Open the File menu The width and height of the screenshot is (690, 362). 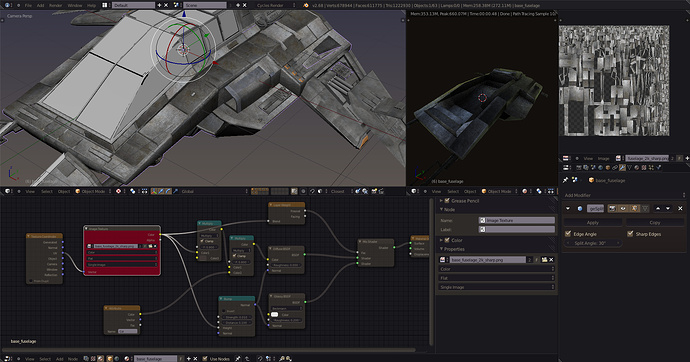point(28,5)
